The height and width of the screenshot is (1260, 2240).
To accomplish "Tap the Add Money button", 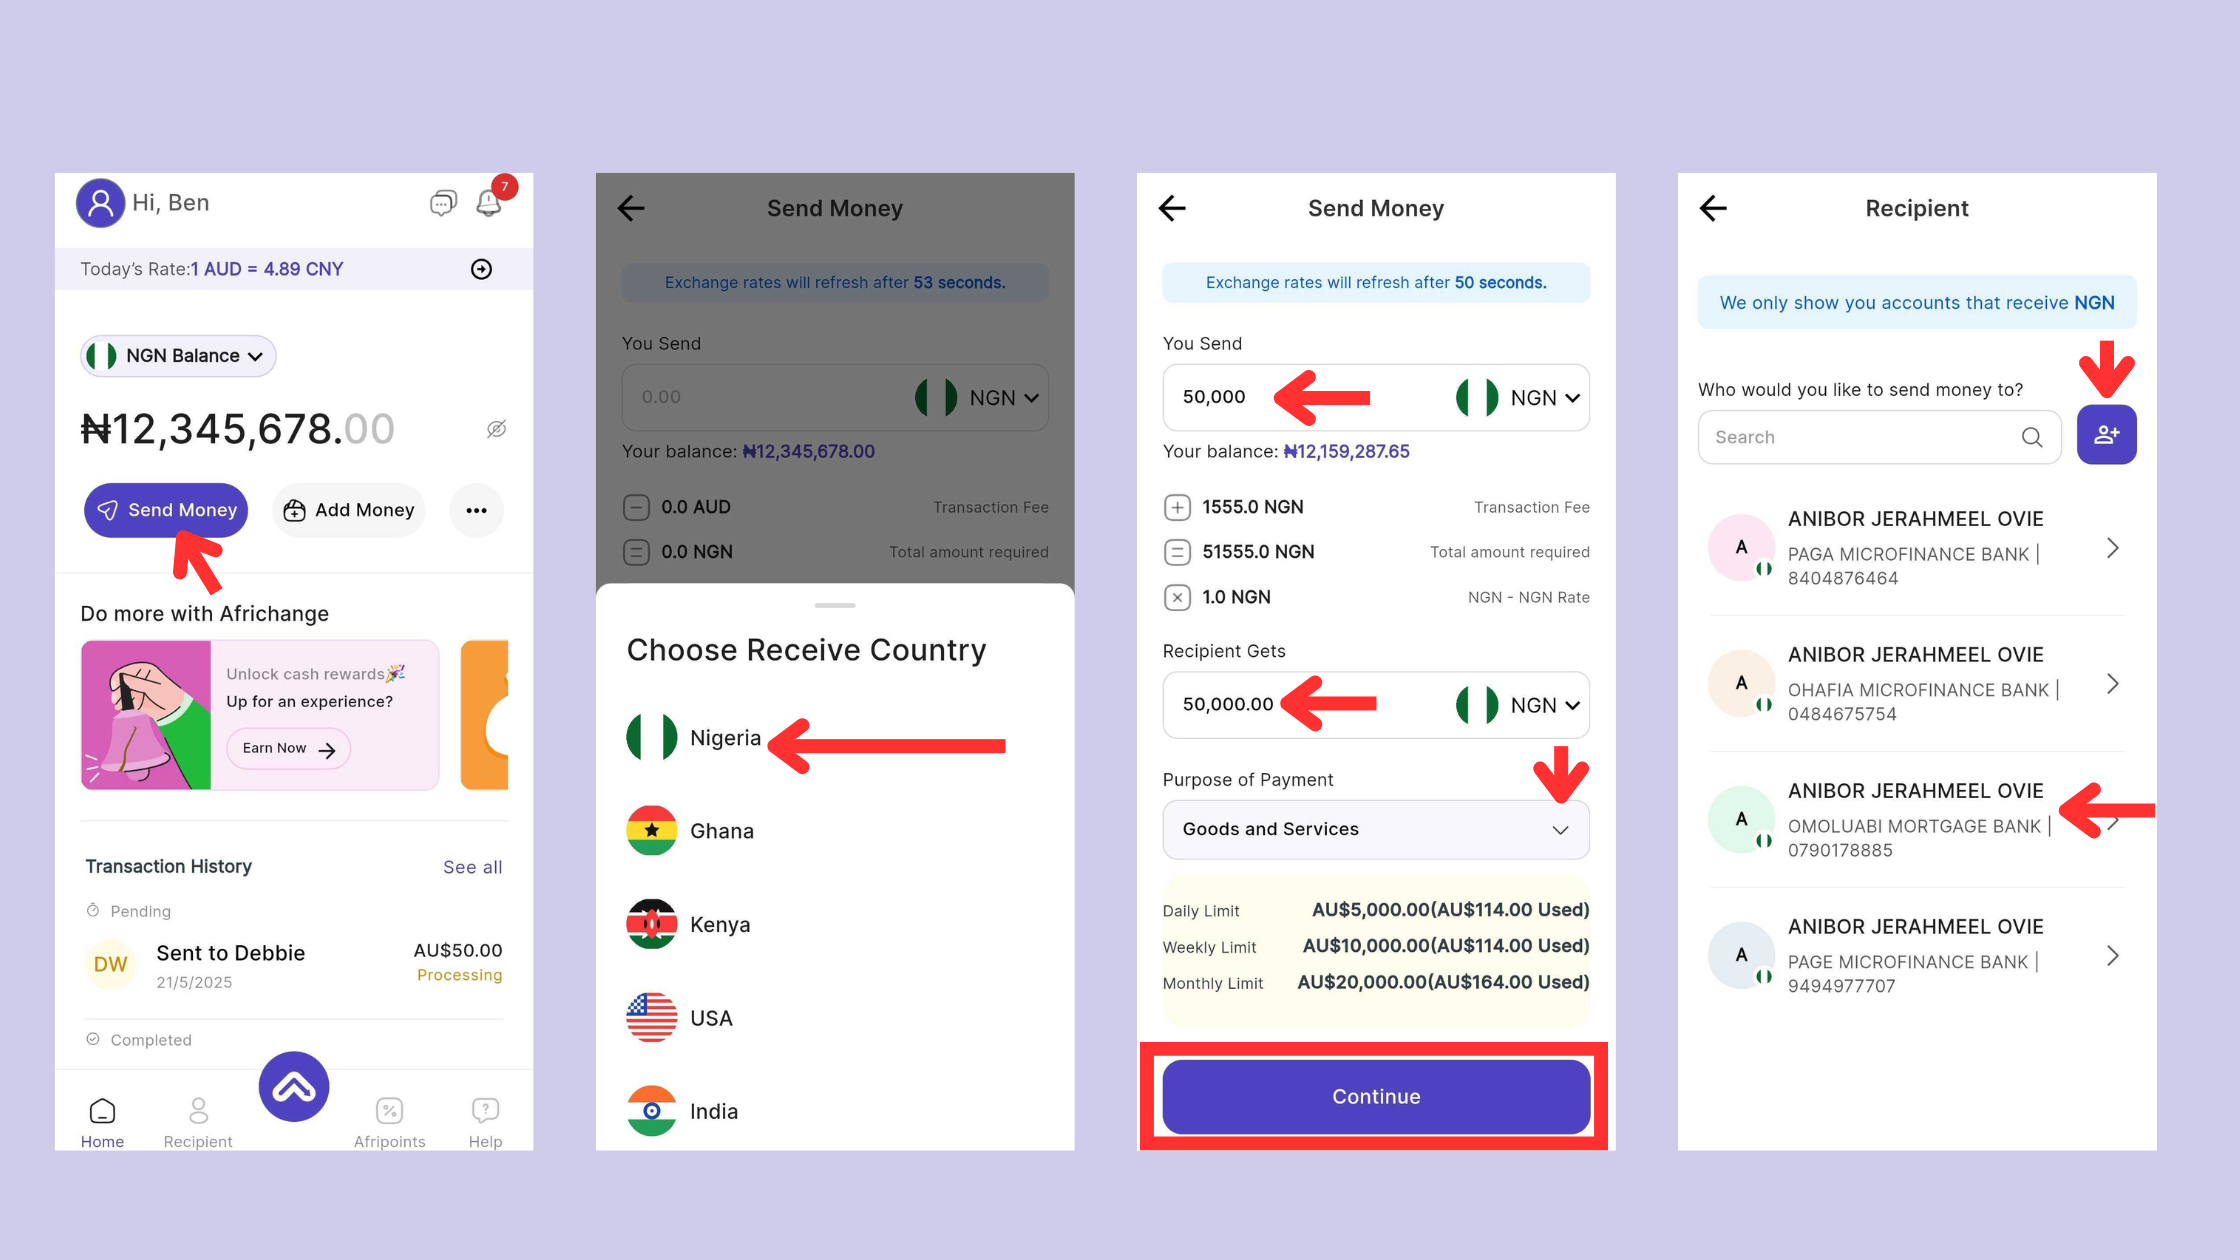I will (x=349, y=510).
